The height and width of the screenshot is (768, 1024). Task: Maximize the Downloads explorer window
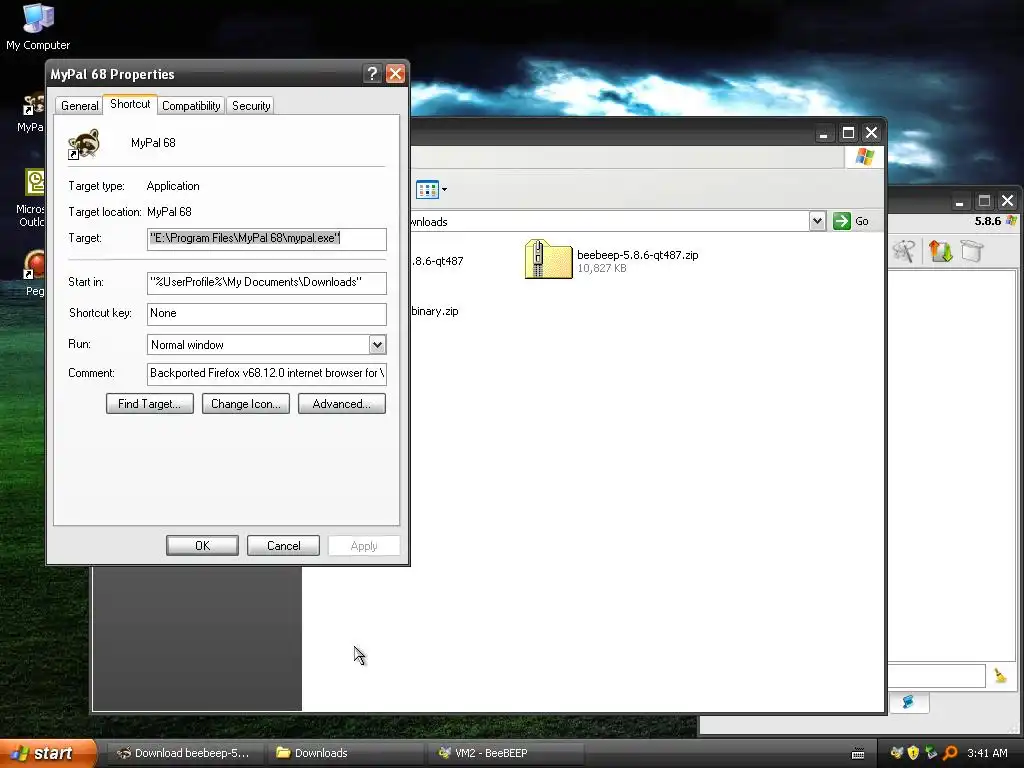(x=848, y=133)
